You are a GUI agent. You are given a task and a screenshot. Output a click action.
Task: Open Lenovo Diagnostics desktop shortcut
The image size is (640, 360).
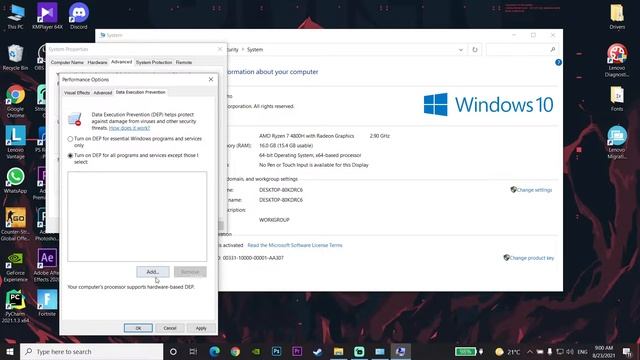coord(617,60)
